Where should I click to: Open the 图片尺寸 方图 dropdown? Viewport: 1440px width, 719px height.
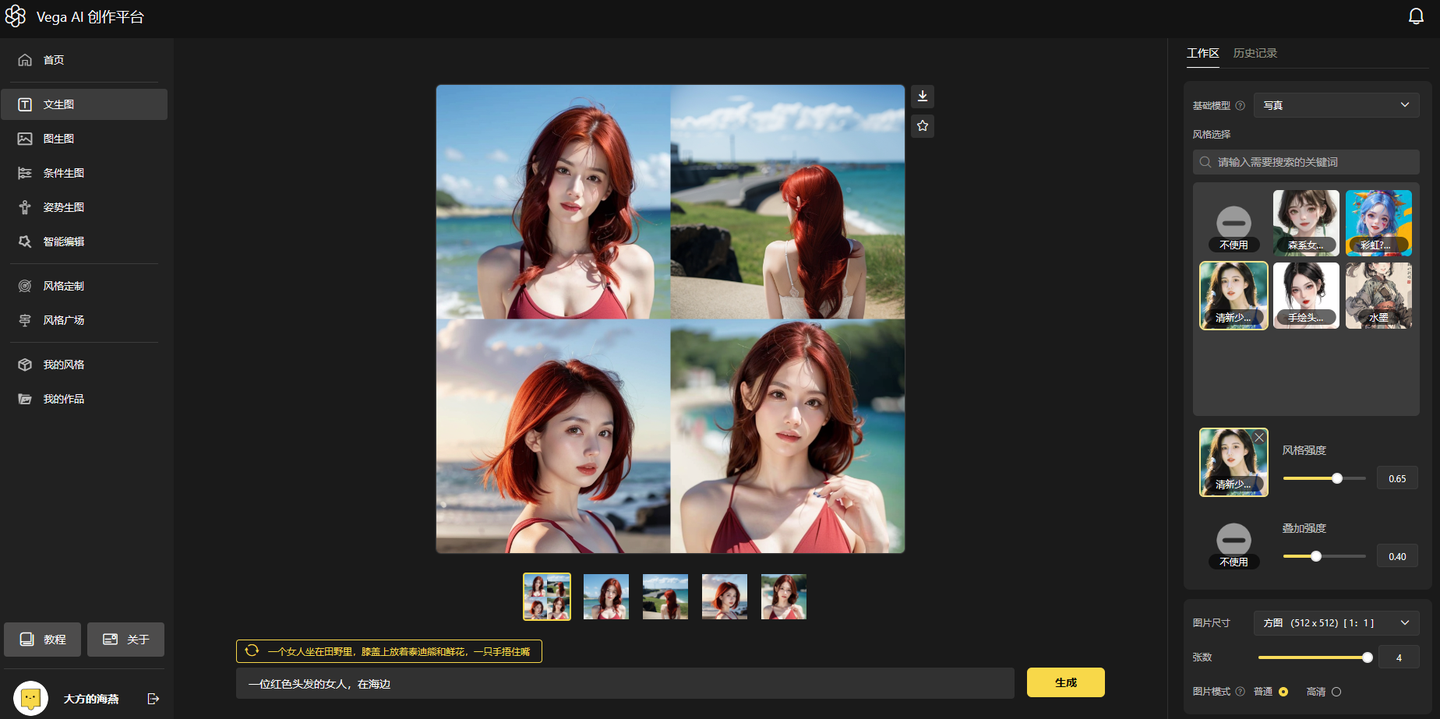1336,623
